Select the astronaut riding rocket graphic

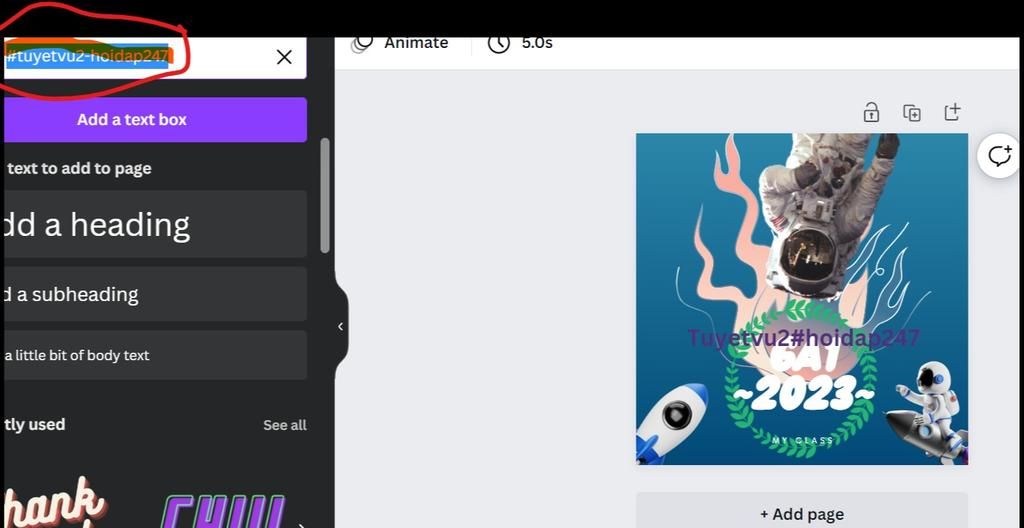(927, 412)
